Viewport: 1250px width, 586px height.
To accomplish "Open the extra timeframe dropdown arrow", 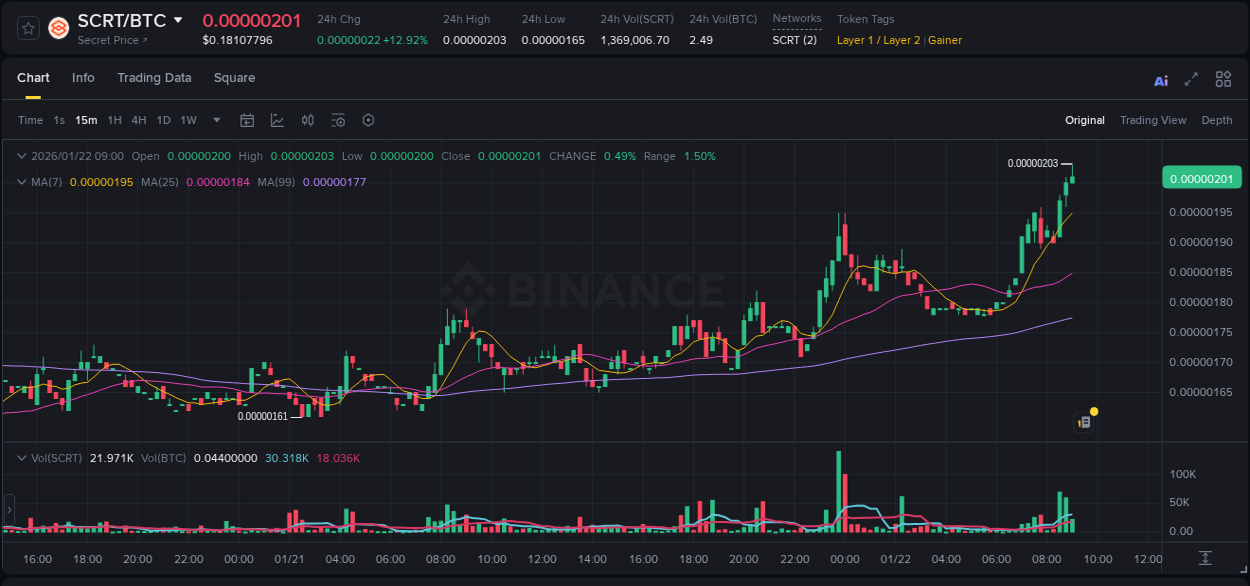I will click(215, 120).
